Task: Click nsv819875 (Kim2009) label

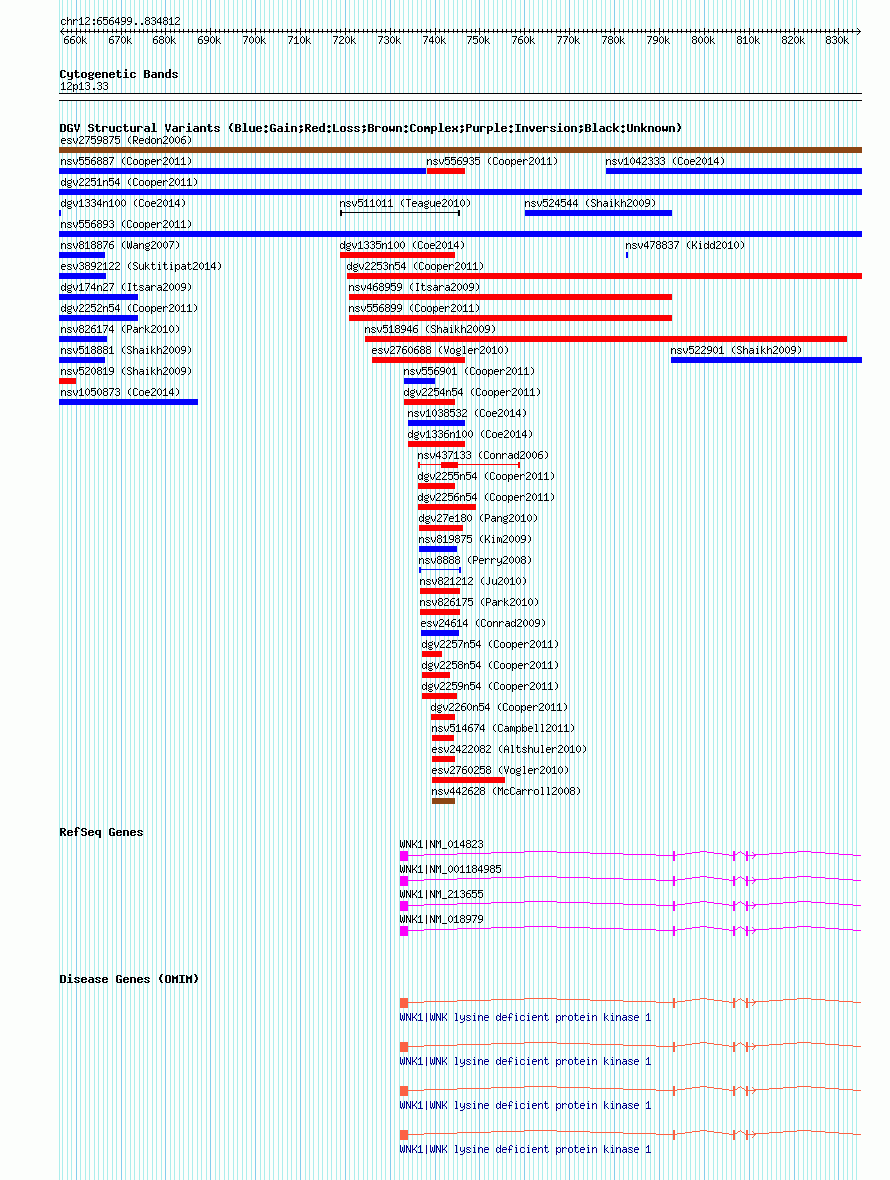Action: coord(475,541)
